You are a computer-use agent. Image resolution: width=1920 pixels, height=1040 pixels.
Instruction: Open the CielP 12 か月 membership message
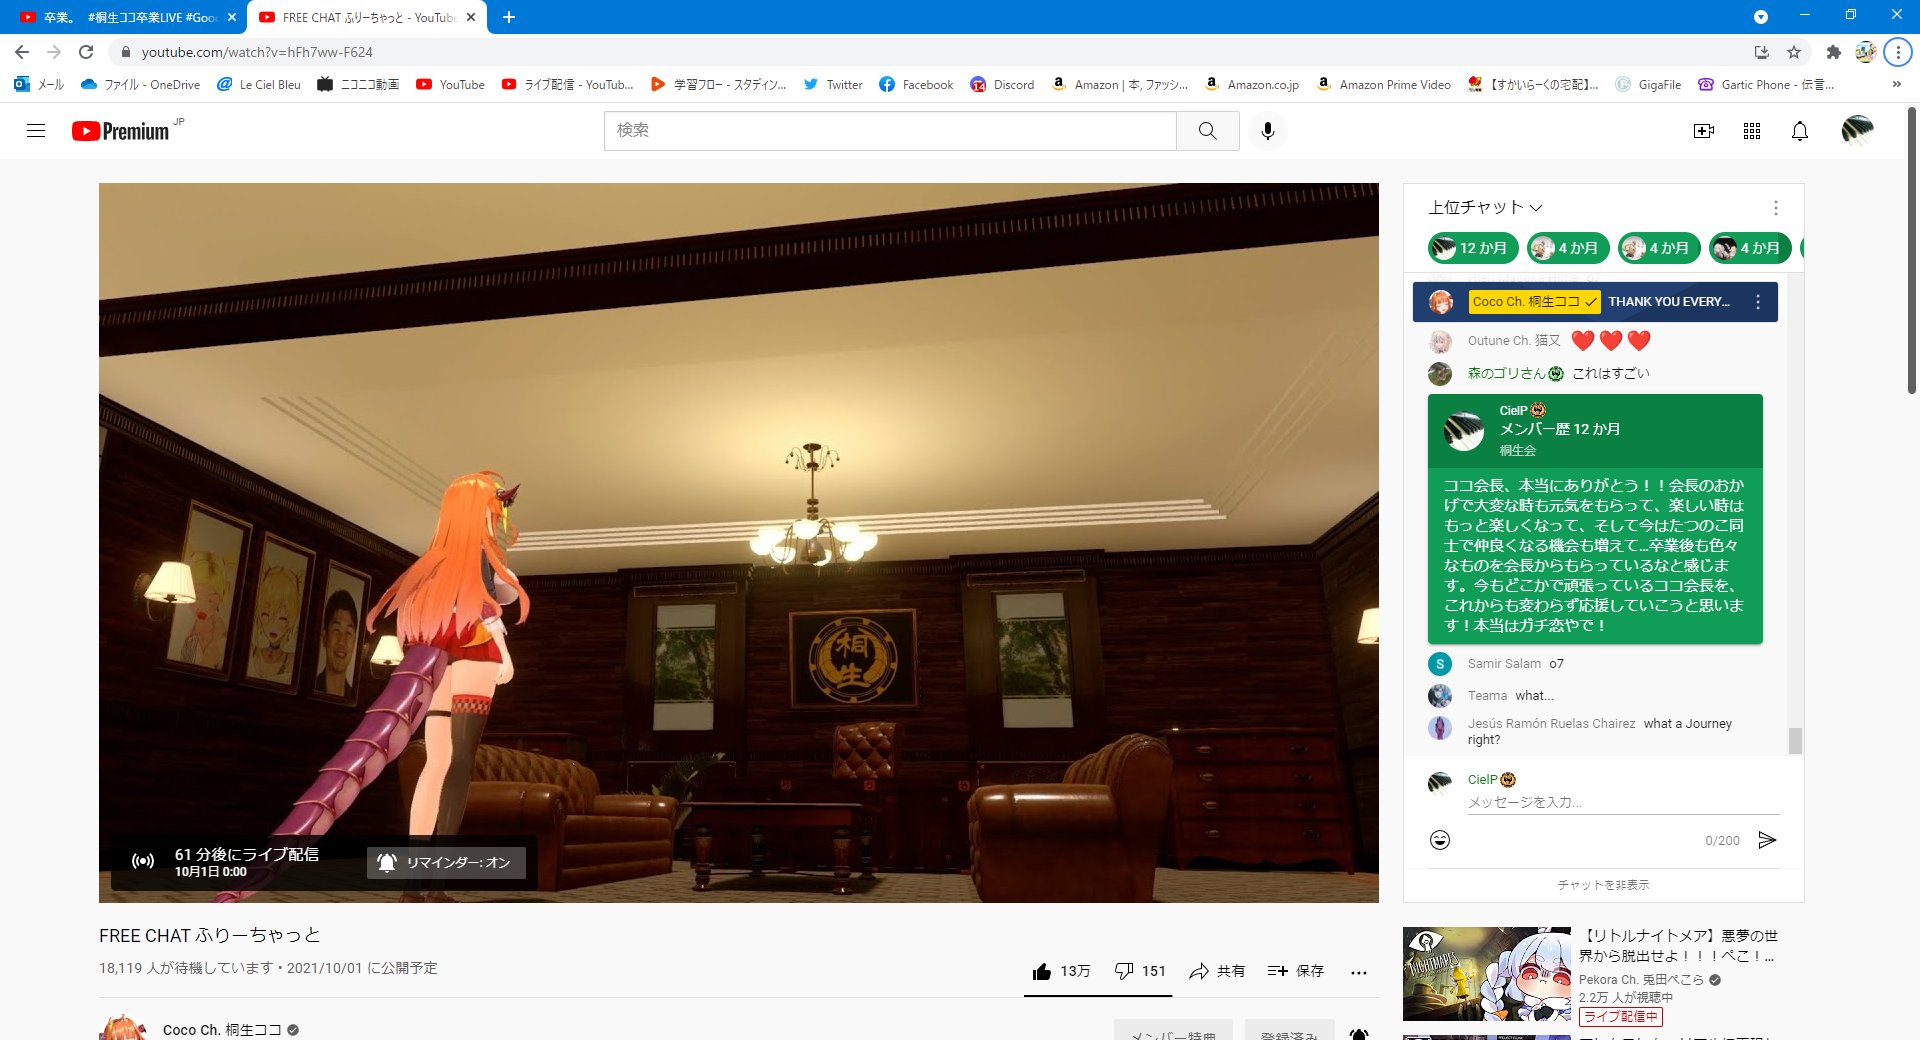click(x=1595, y=519)
